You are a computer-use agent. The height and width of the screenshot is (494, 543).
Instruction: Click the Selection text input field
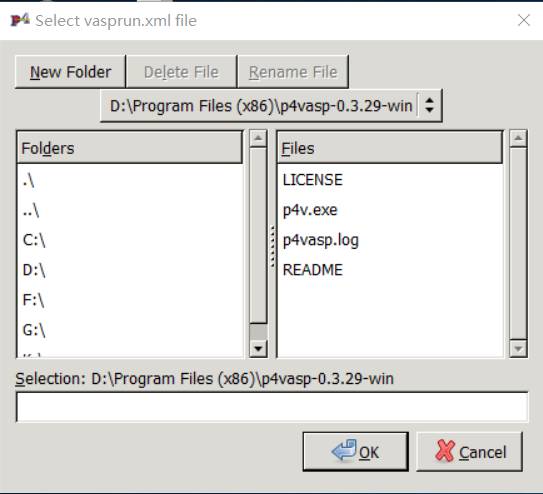click(272, 407)
